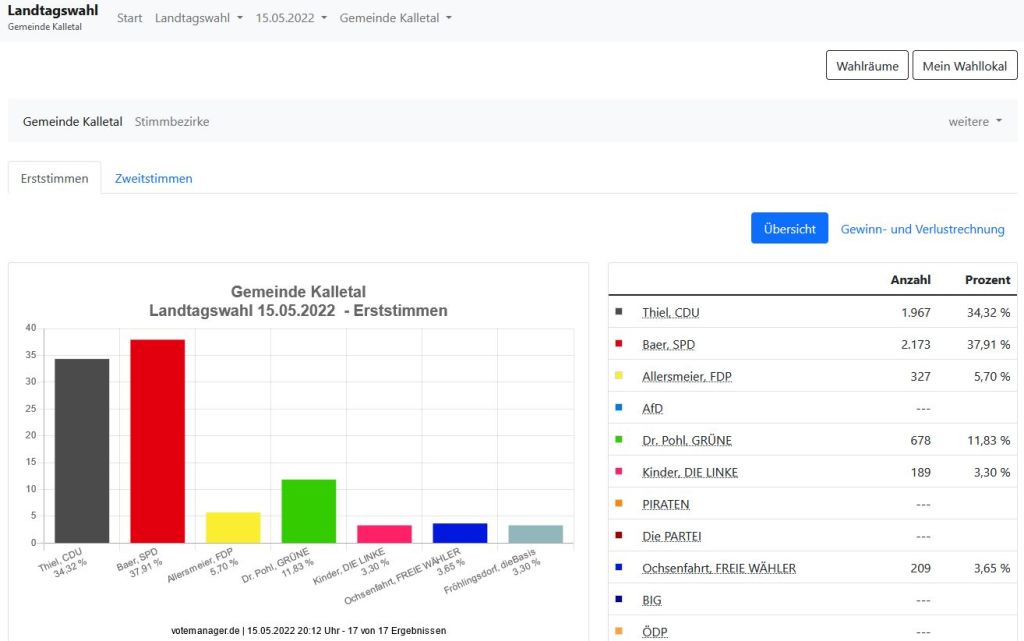This screenshot has height=641, width=1024.
Task: Click the blue FREIE WÄHLER chart bar
Action: point(460,533)
